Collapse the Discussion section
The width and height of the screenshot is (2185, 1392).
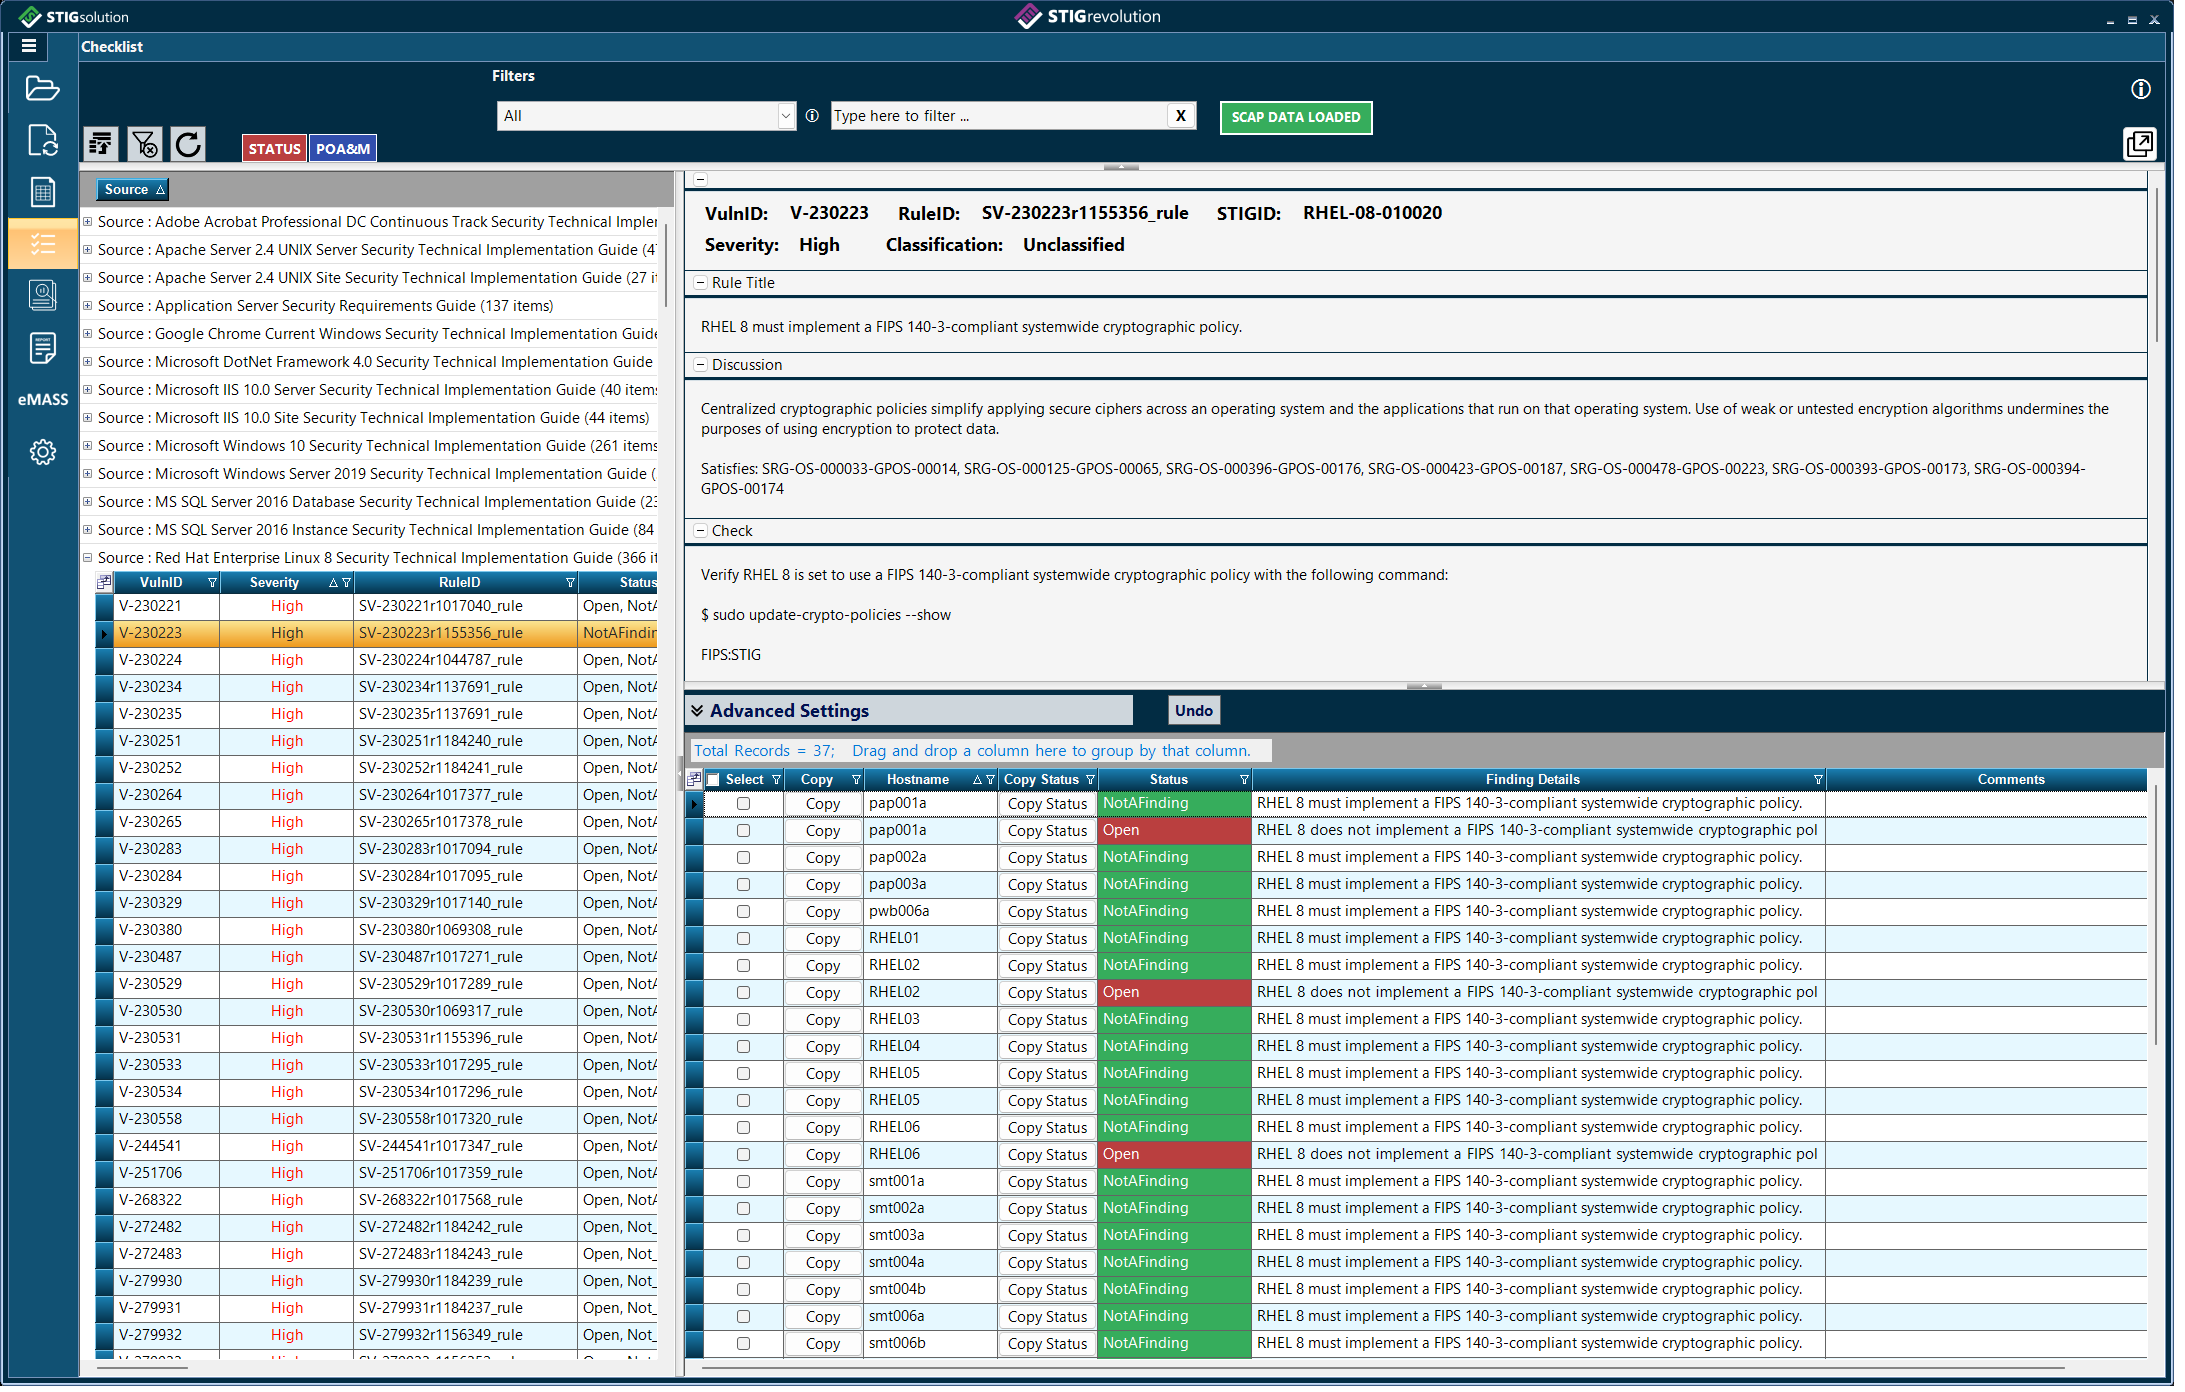[x=701, y=365]
